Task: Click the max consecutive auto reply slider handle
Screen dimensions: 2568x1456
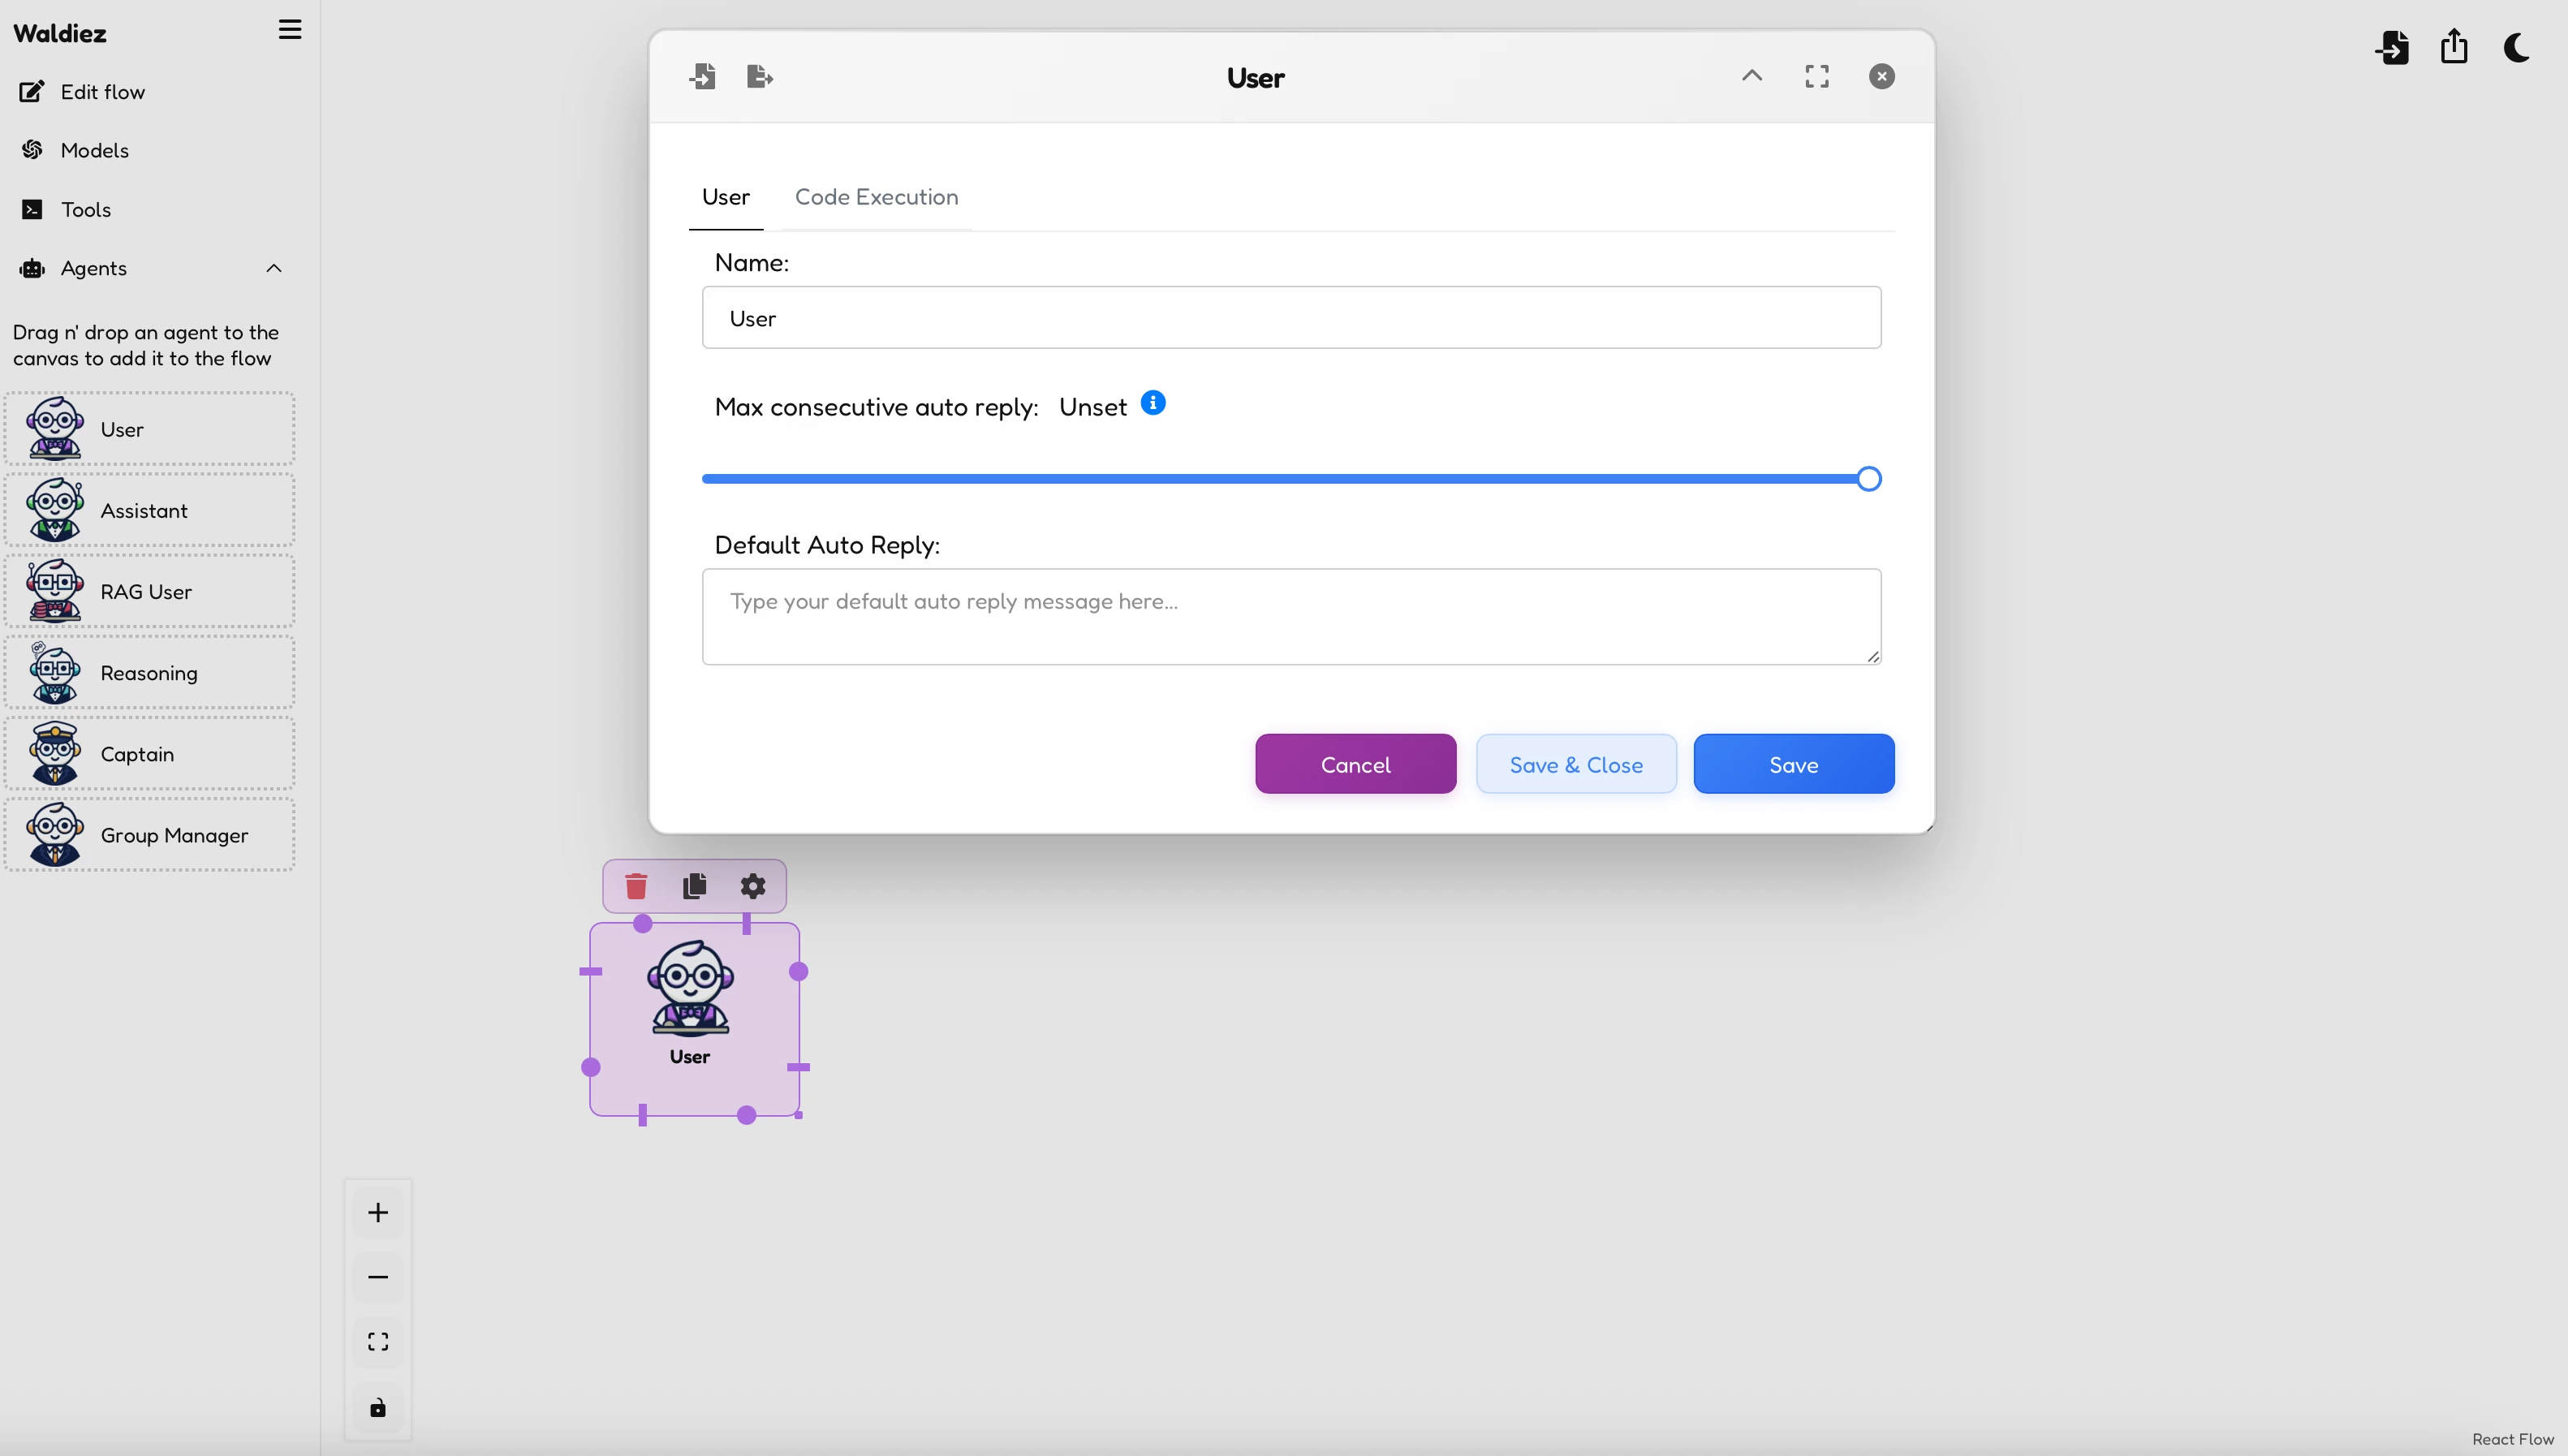Action: [x=1869, y=479]
